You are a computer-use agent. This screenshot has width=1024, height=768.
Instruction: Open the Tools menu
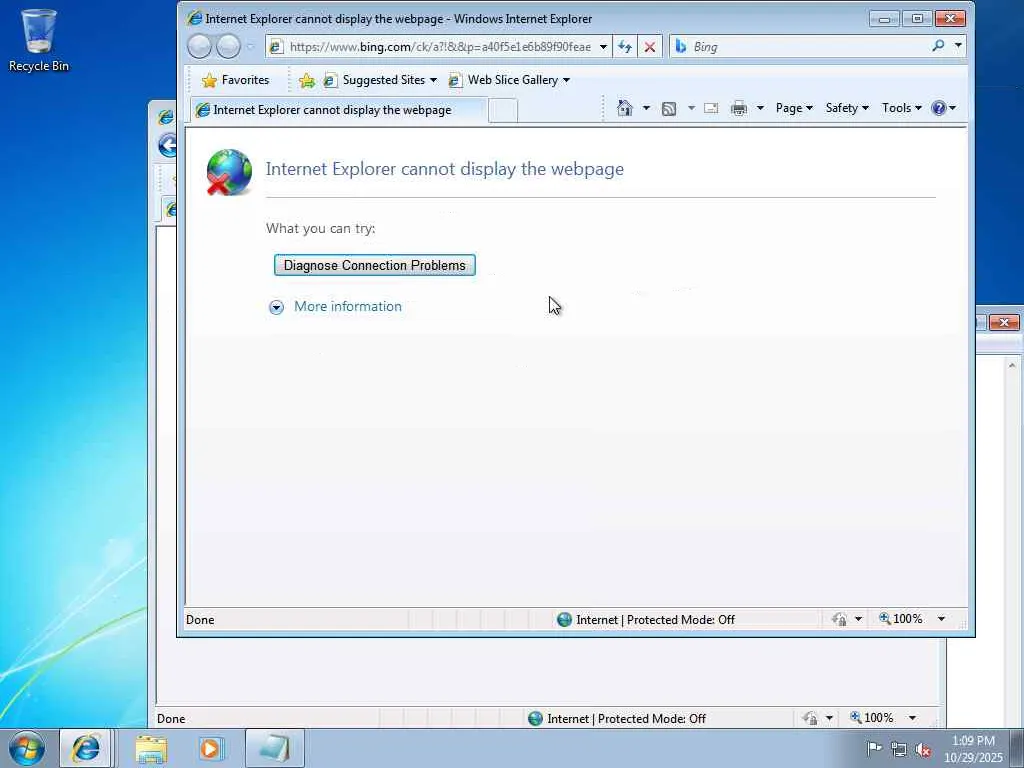901,108
